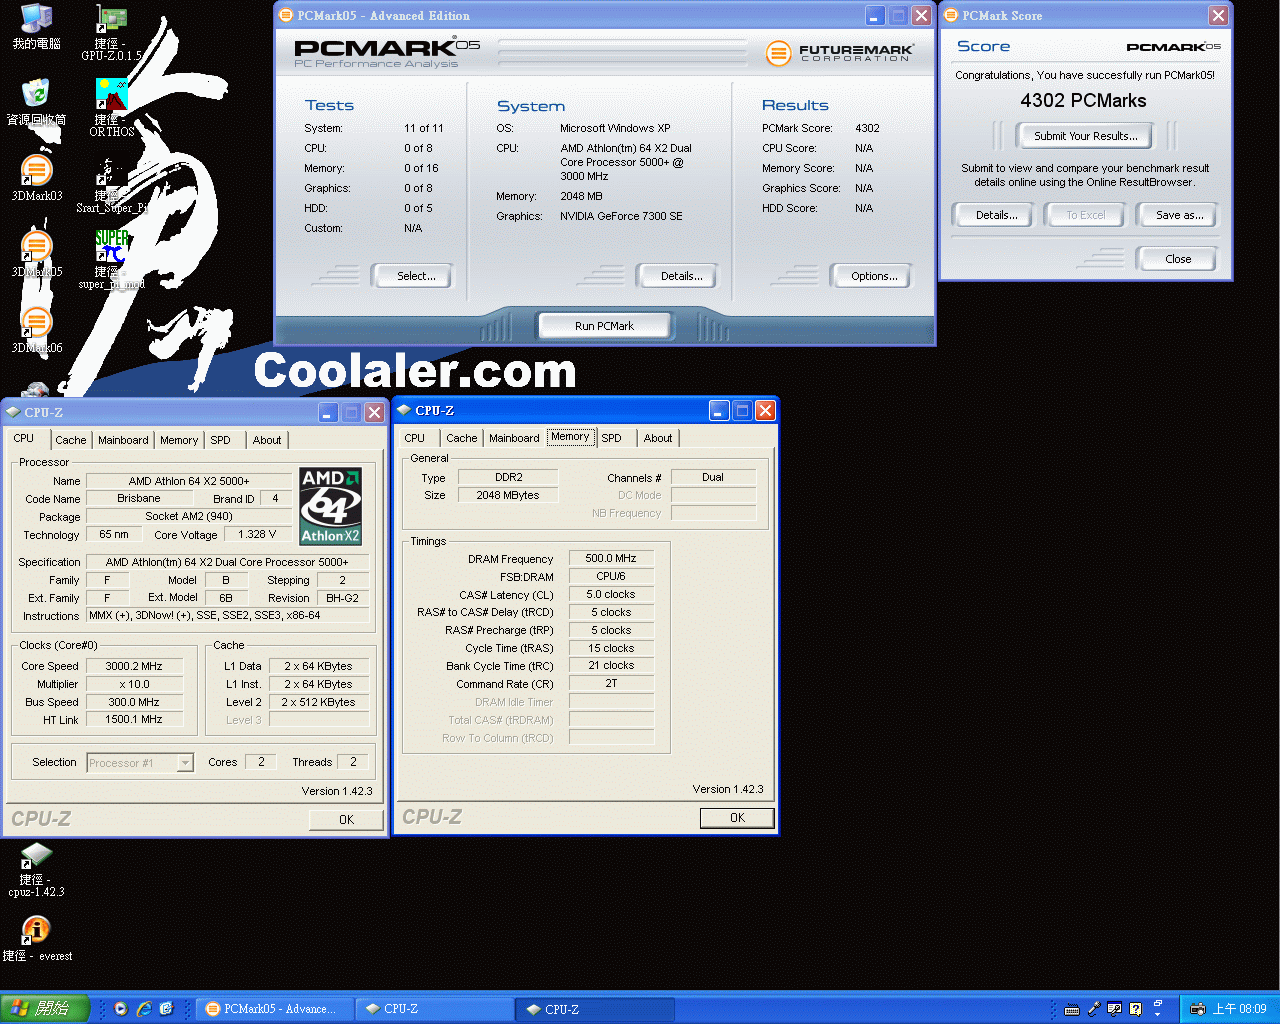The image size is (1280, 1024).
Task: Switch to Mainboard tab in right CPU-Z
Action: point(514,438)
